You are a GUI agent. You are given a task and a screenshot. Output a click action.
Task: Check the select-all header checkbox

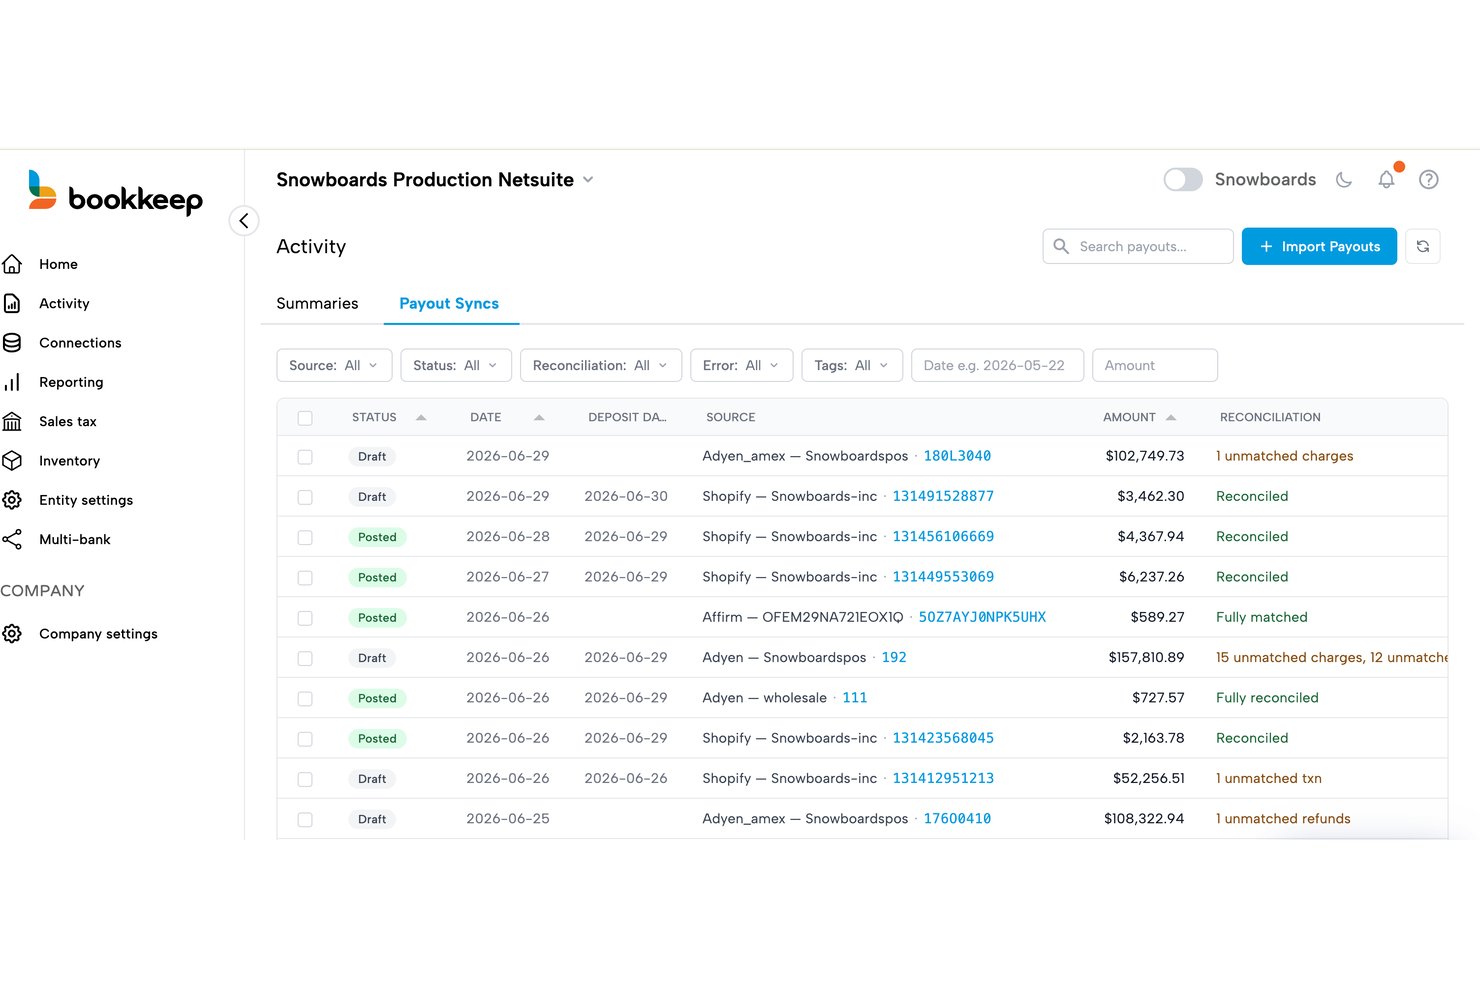[x=305, y=418]
